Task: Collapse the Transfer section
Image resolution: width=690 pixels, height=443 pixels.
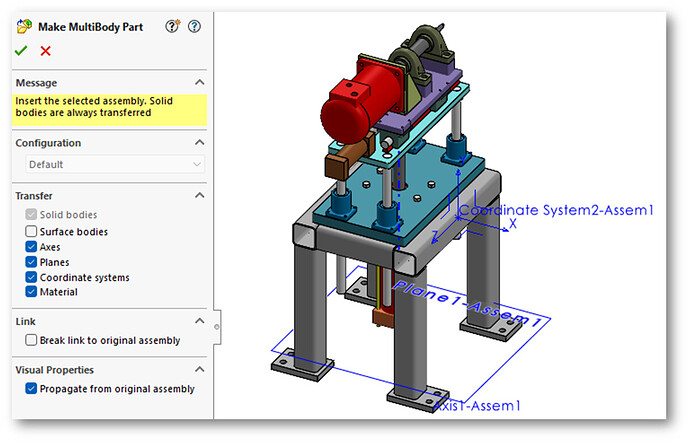Action: [199, 195]
